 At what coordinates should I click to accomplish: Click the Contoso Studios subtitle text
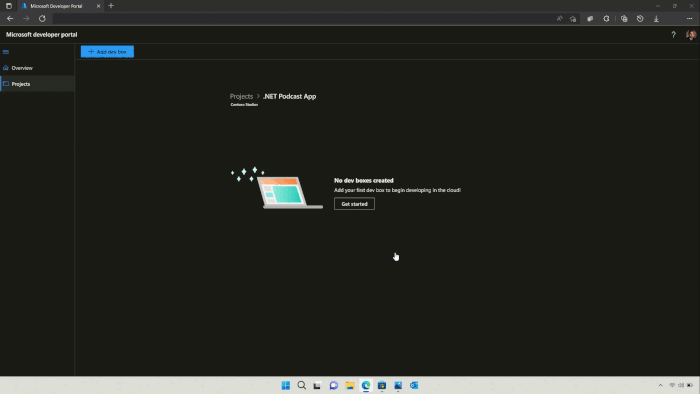[x=244, y=104]
